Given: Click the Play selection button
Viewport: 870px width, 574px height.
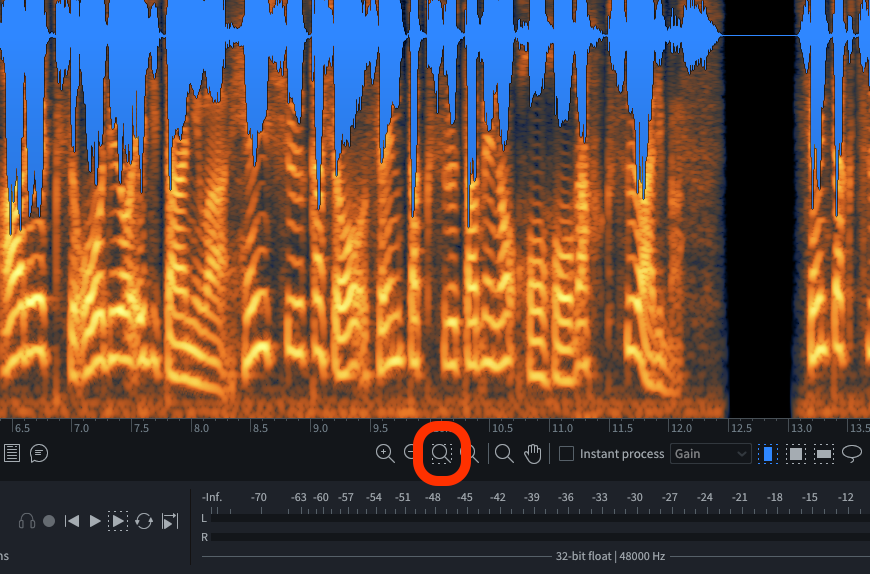Looking at the screenshot, I should coord(118,521).
